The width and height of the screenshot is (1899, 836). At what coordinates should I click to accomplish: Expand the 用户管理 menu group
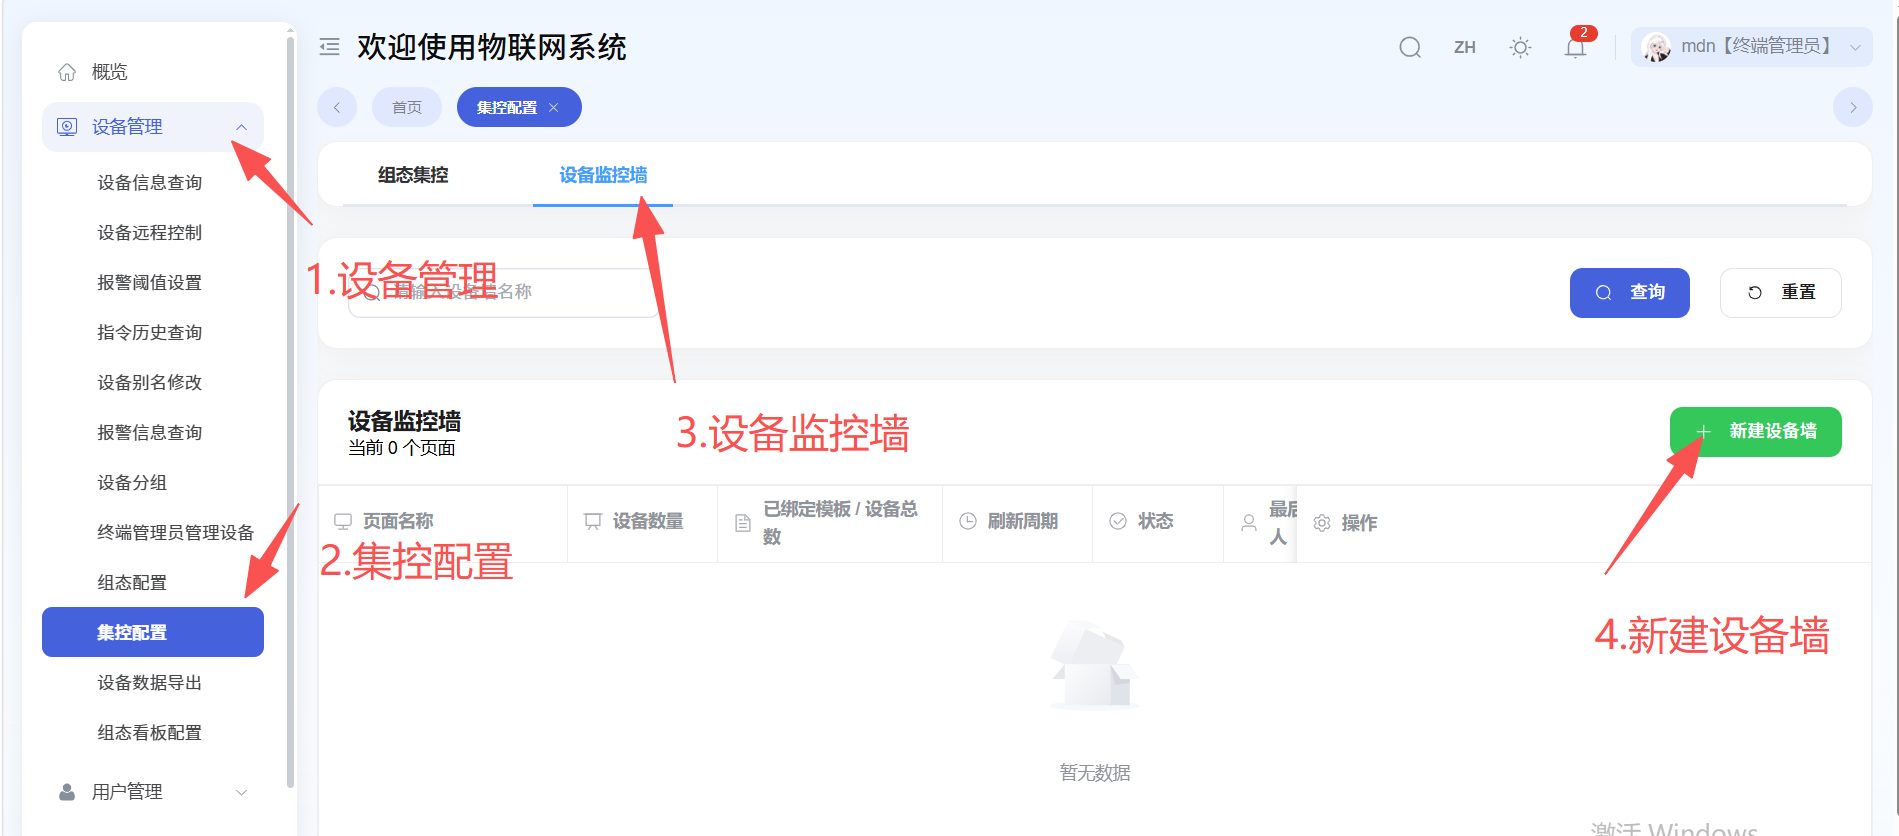[153, 792]
